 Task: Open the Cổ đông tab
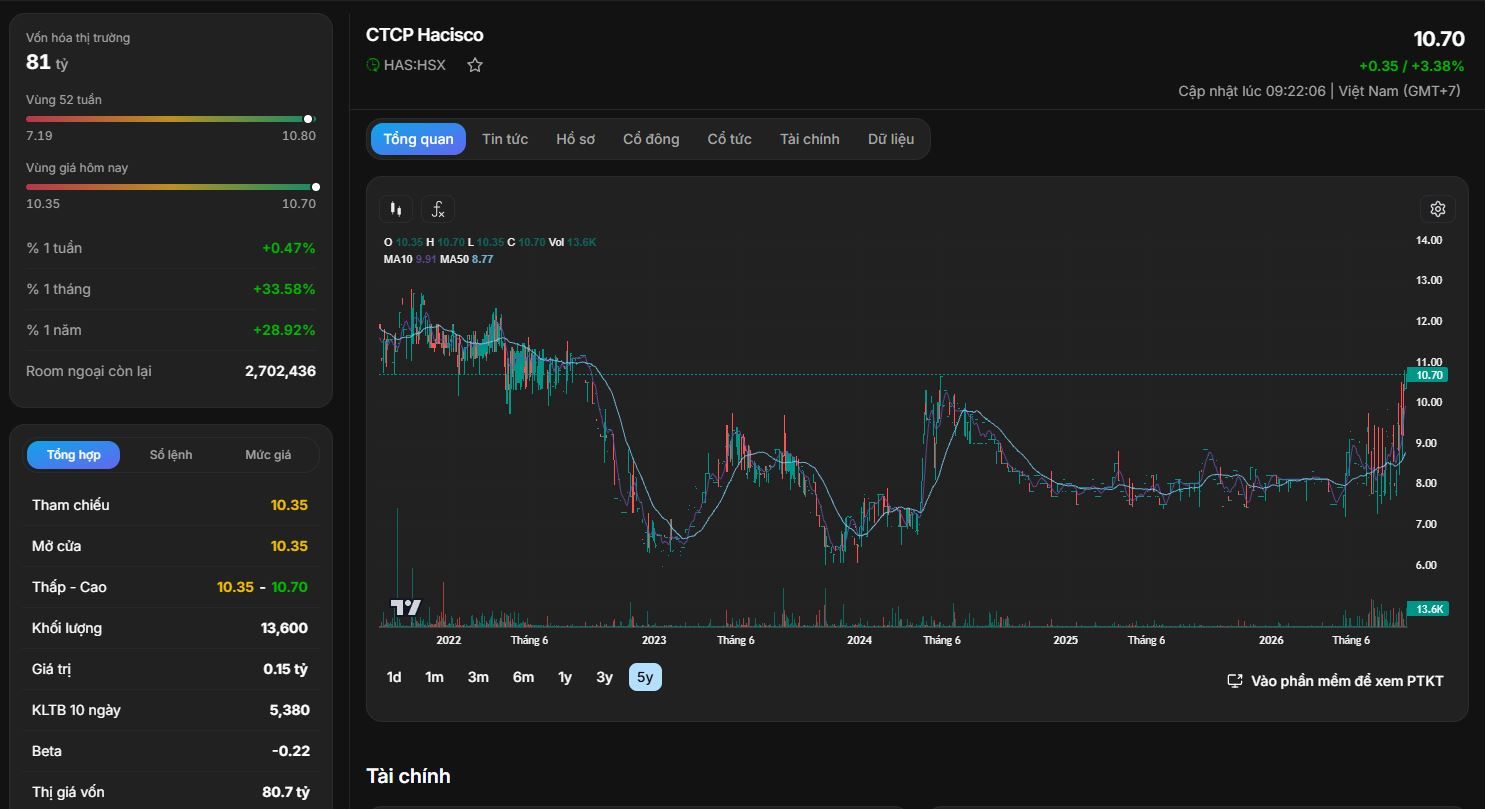[651, 139]
